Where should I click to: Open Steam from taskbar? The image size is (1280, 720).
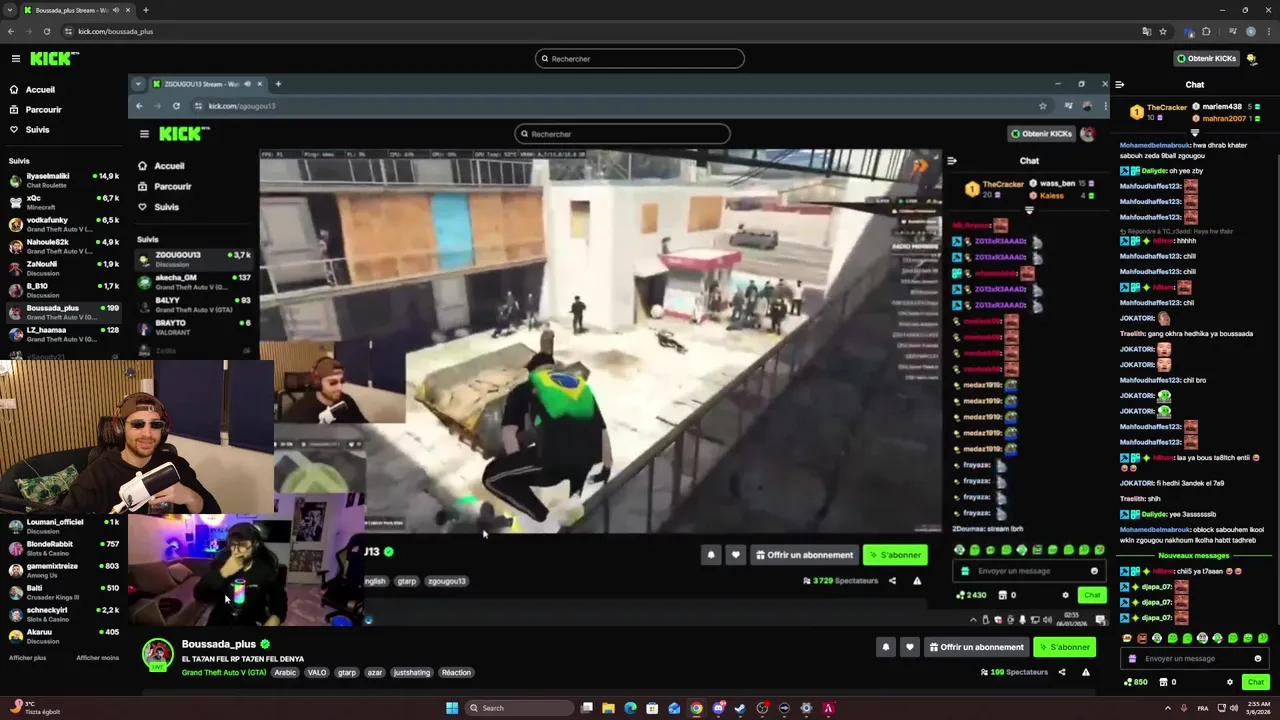(740, 708)
